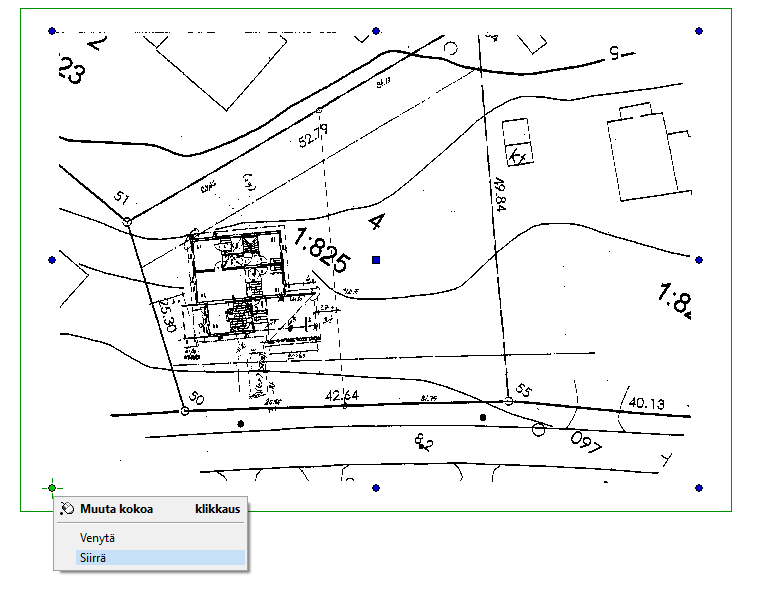Image resolution: width=778 pixels, height=609 pixels.
Task: Click the boundary marker circle at point 50
Action: (184, 410)
